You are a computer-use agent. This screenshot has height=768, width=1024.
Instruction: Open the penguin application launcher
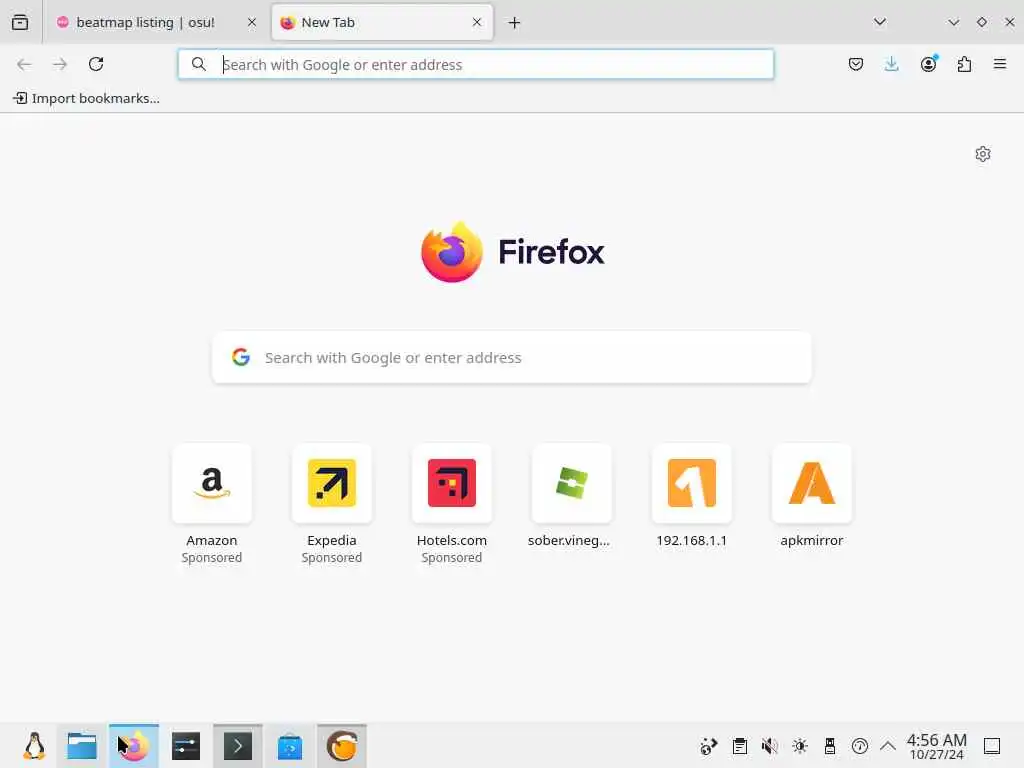pos(35,746)
